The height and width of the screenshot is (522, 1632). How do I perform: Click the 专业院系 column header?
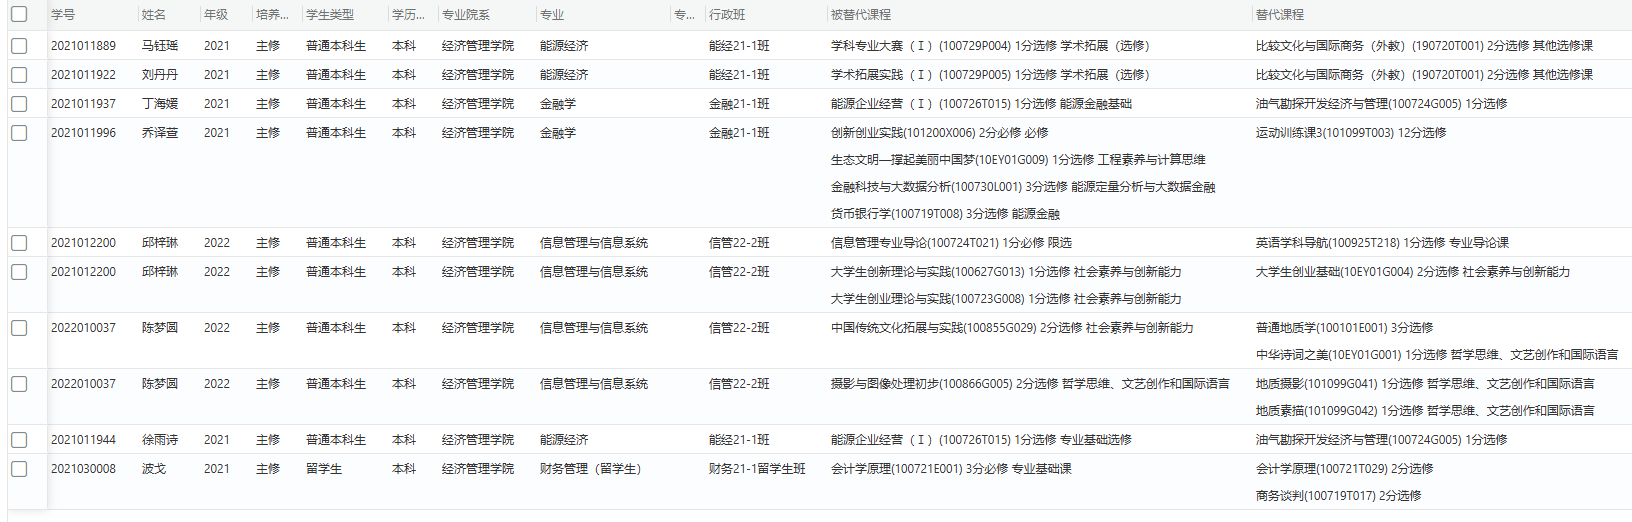pyautogui.click(x=466, y=15)
